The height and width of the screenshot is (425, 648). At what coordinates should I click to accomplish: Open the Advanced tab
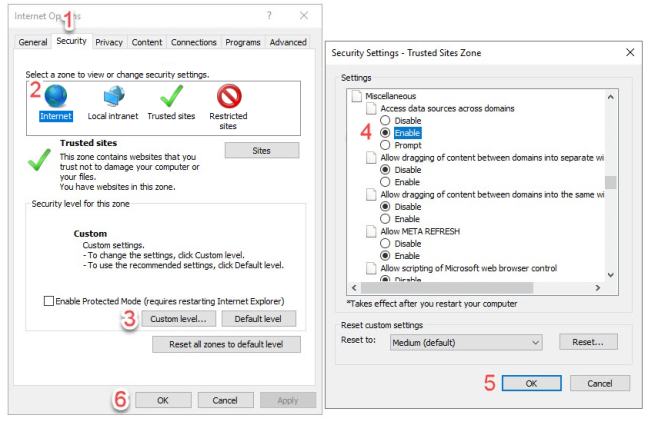pyautogui.click(x=288, y=42)
